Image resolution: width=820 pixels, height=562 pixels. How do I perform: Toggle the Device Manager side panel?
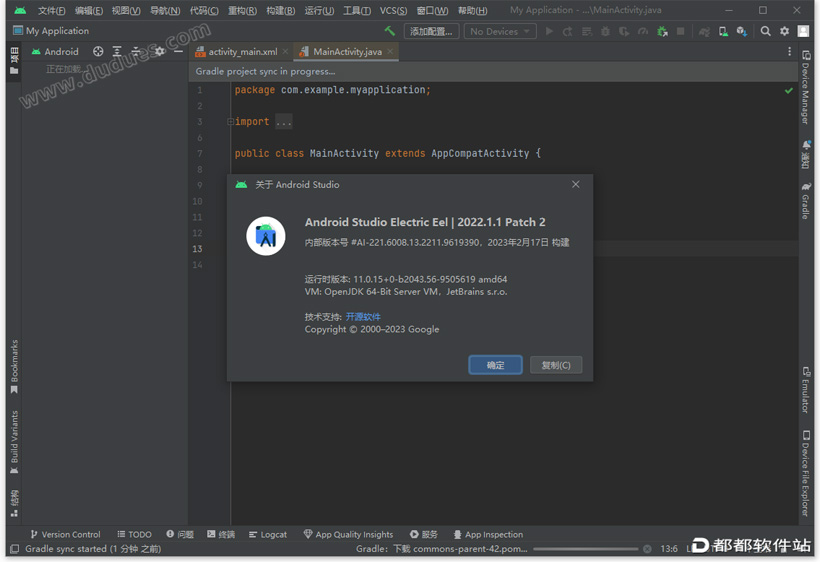click(806, 87)
